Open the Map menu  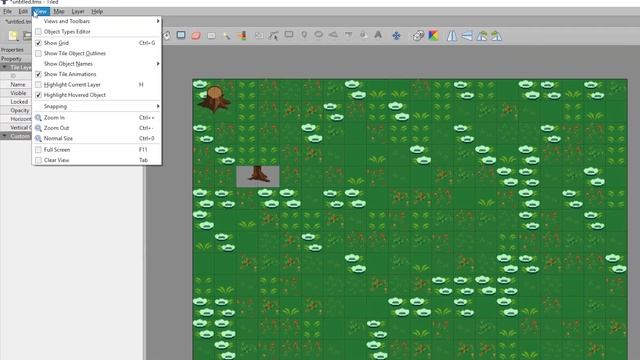coord(59,11)
